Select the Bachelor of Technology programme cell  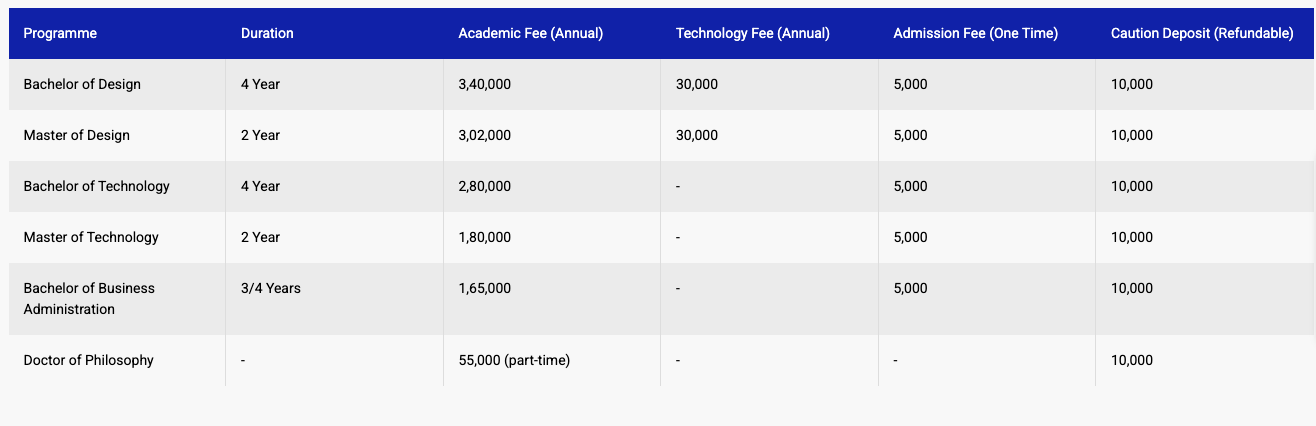tap(97, 186)
